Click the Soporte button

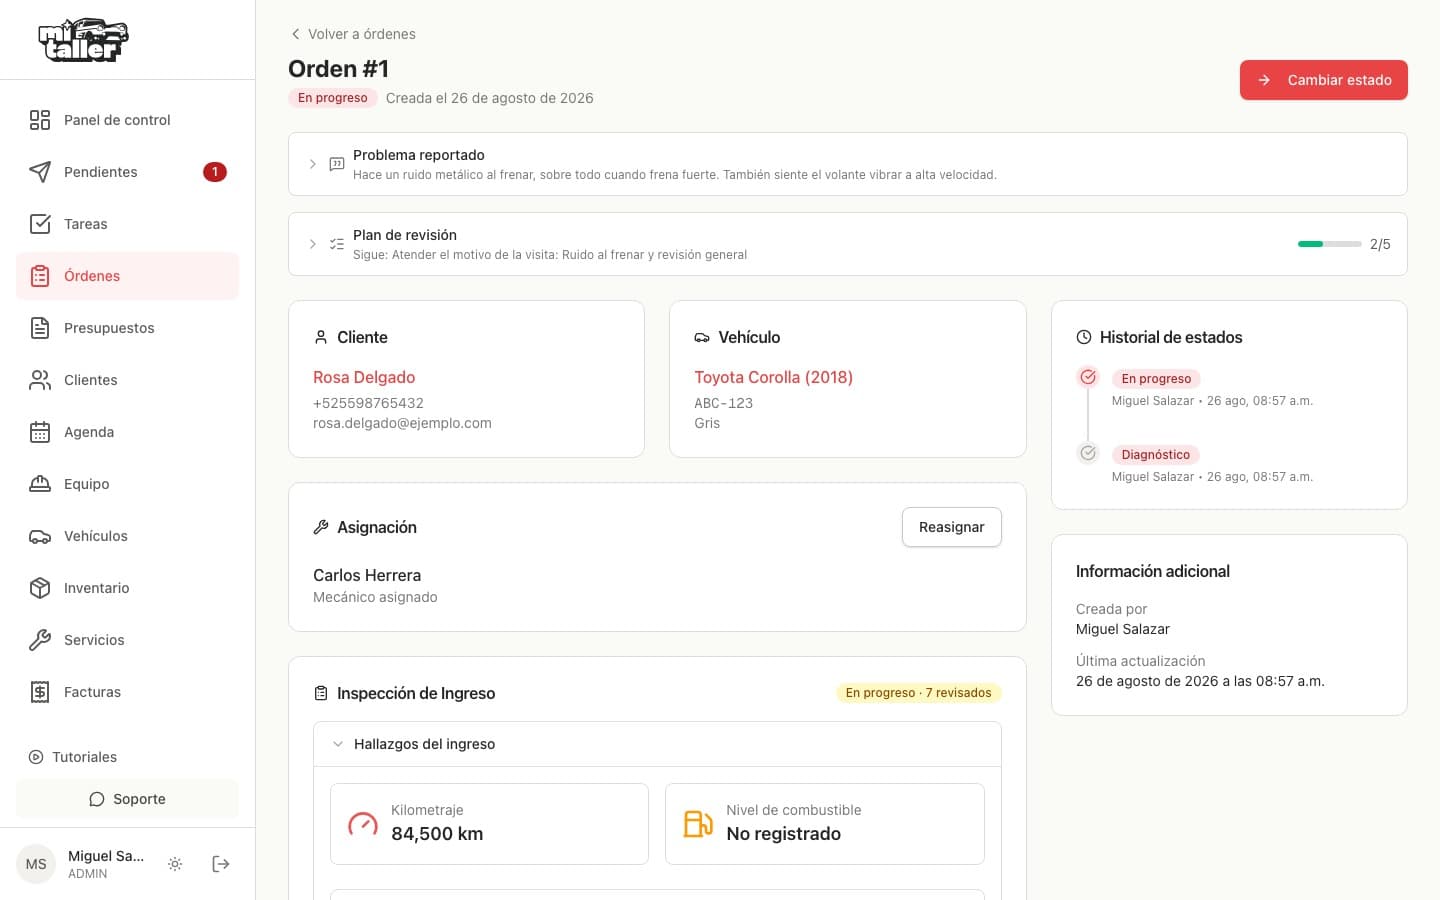128,799
